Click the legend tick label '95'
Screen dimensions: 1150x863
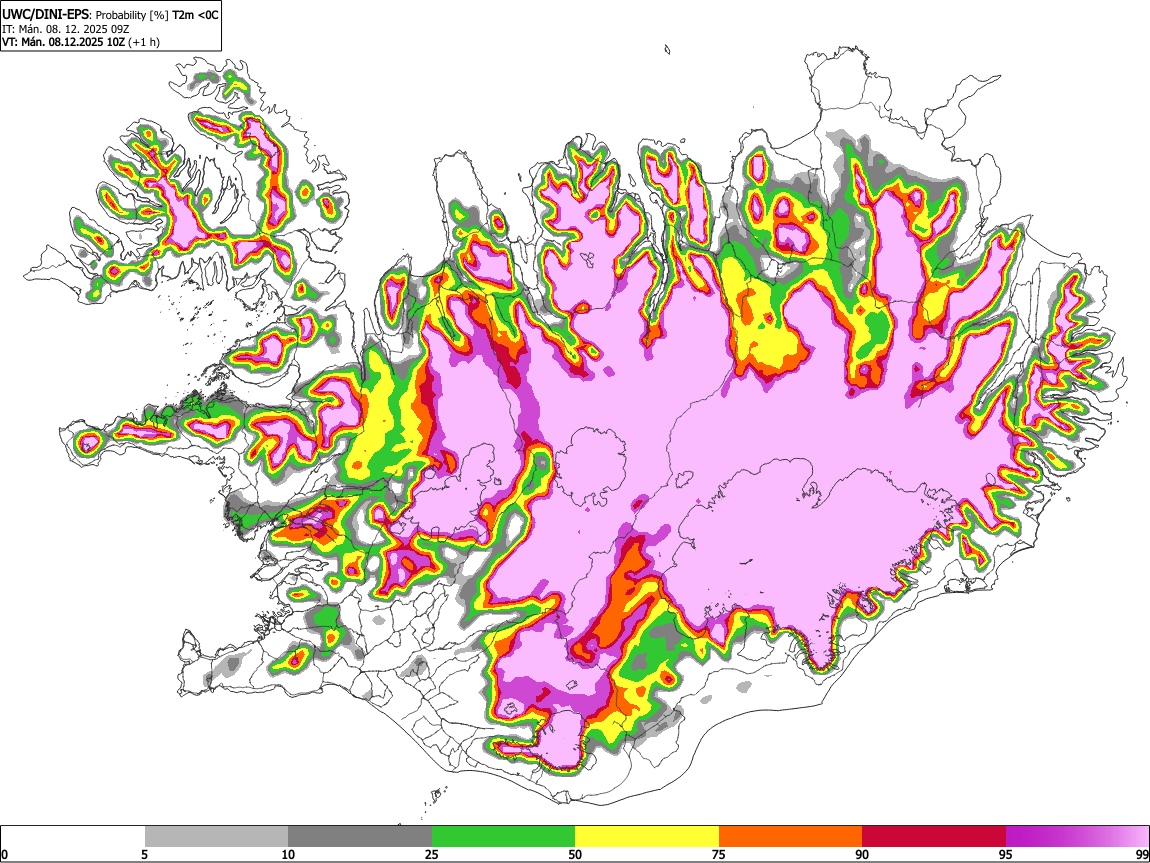click(1006, 855)
